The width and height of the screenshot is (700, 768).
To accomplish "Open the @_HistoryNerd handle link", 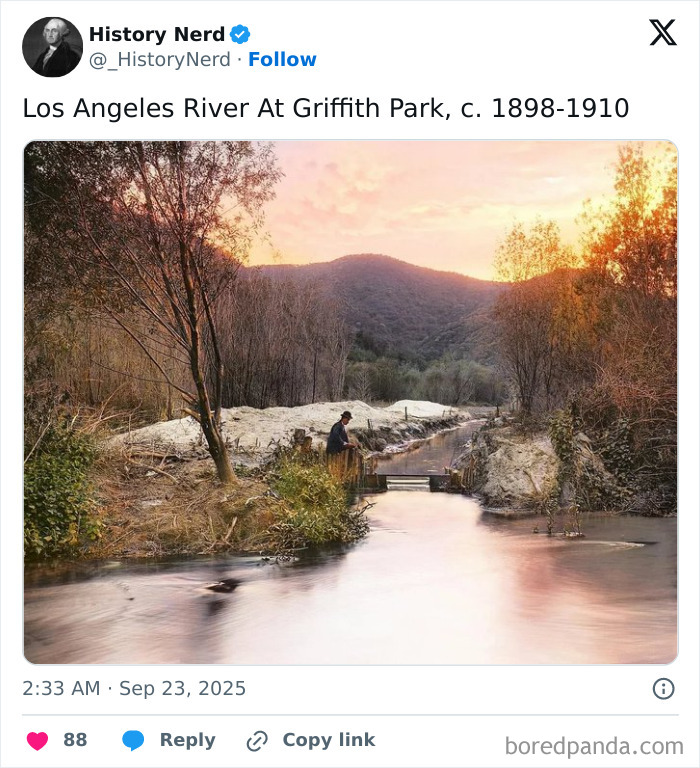I will (x=160, y=60).
